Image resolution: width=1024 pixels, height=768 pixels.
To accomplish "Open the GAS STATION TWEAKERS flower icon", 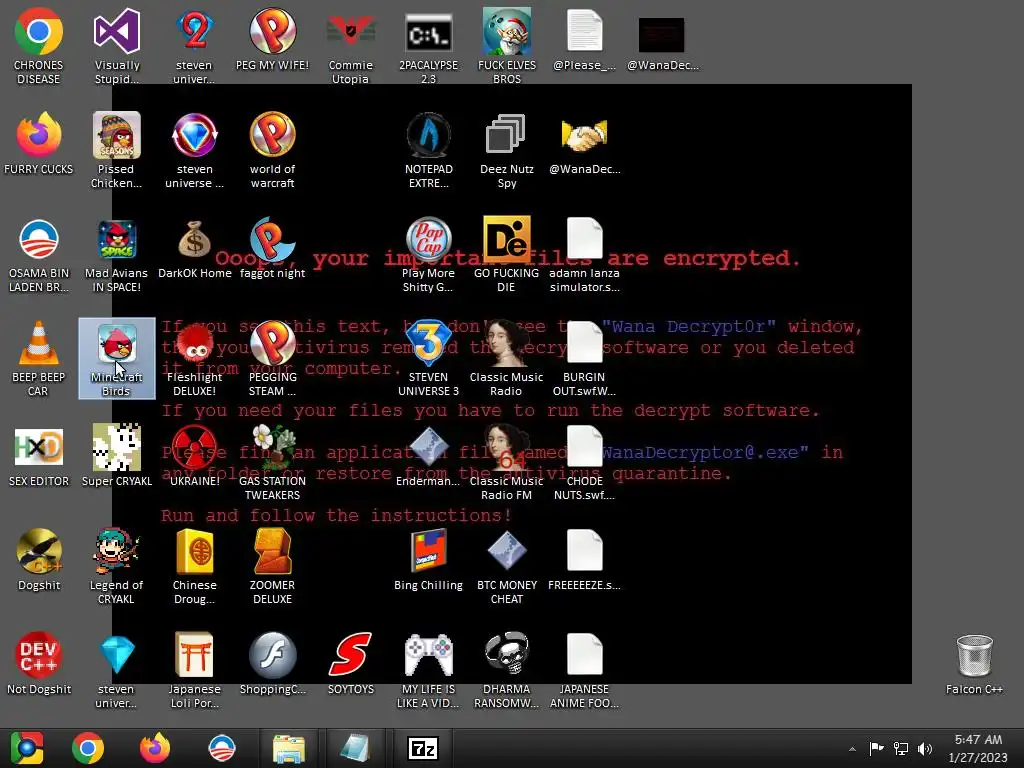I will 272,447.
